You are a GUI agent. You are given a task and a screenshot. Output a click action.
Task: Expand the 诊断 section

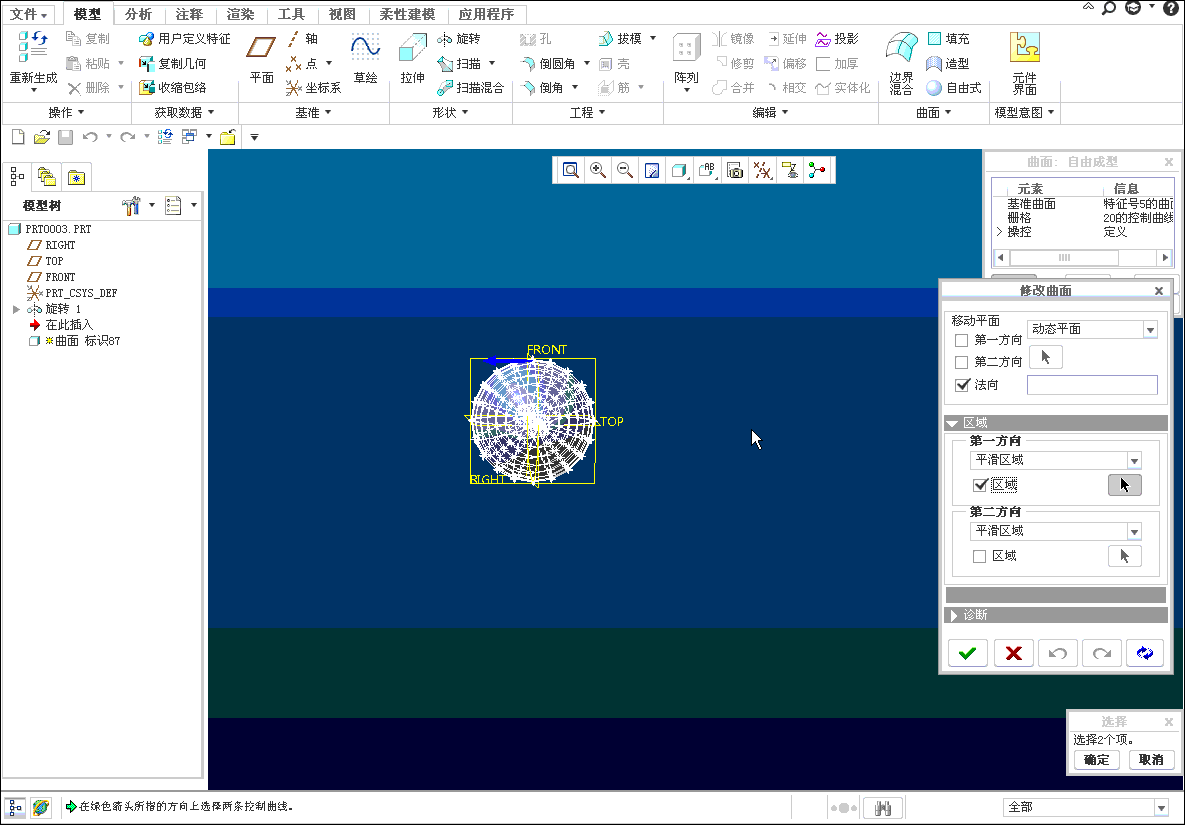[x=1056, y=615]
